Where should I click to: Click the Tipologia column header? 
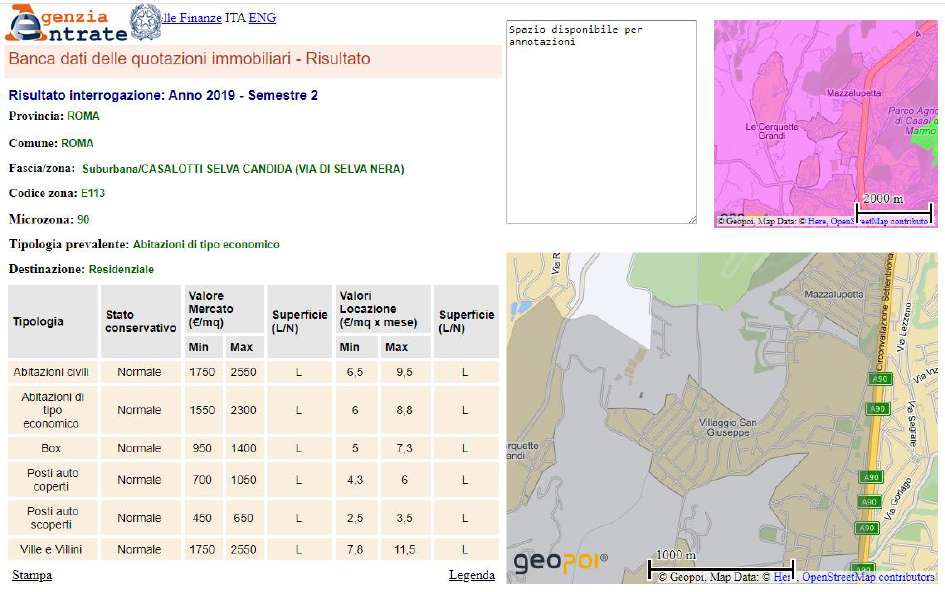point(38,321)
